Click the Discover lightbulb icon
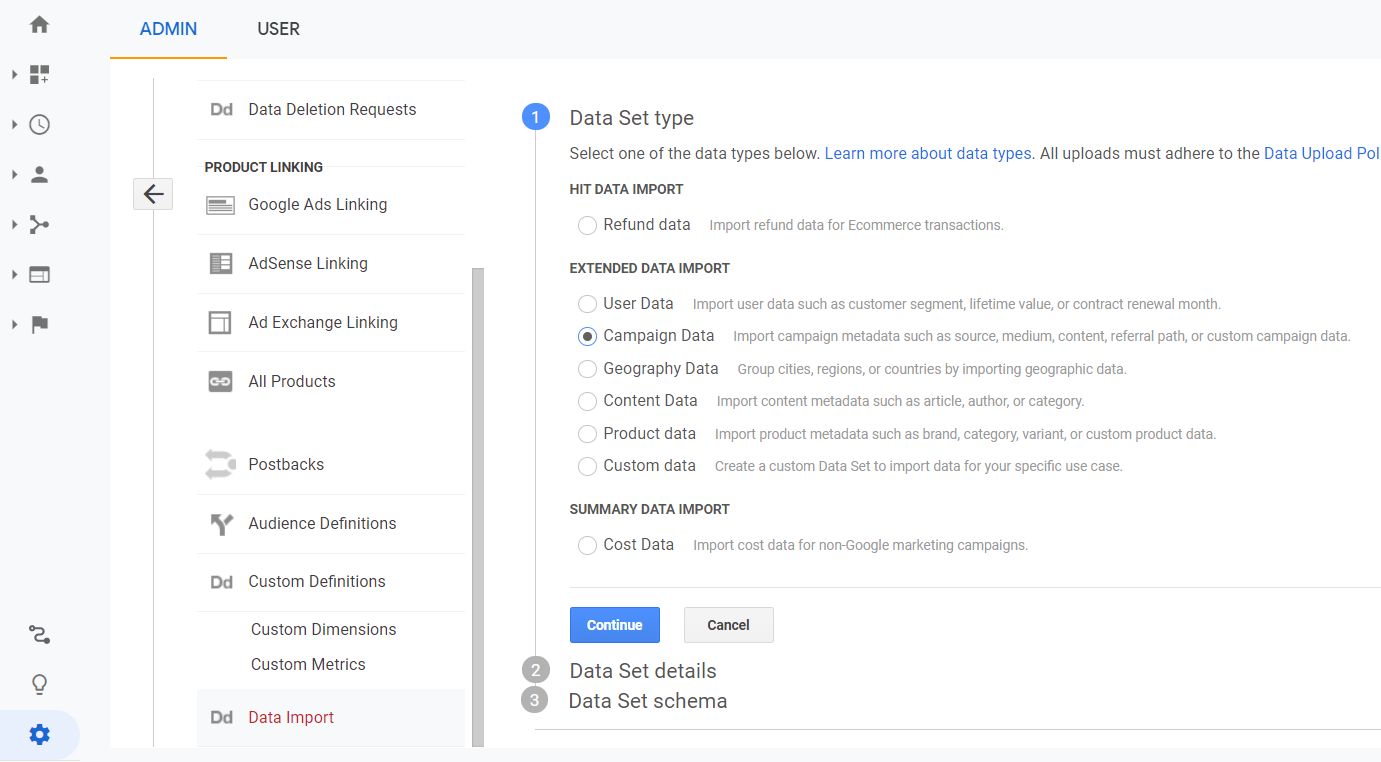 tap(38, 683)
